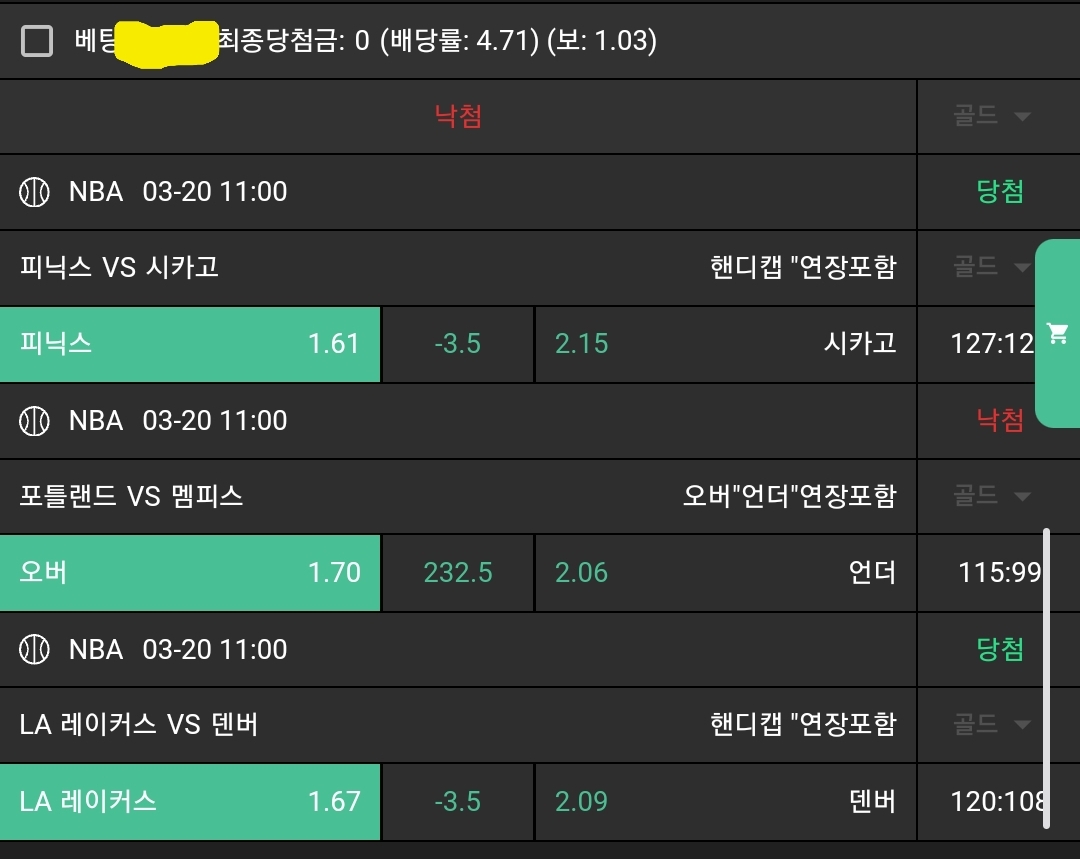Screen dimensions: 1080x859
Task: Expand 골드 dropdown for 포틀랜드 VS 멤피스
Action: pos(991,496)
